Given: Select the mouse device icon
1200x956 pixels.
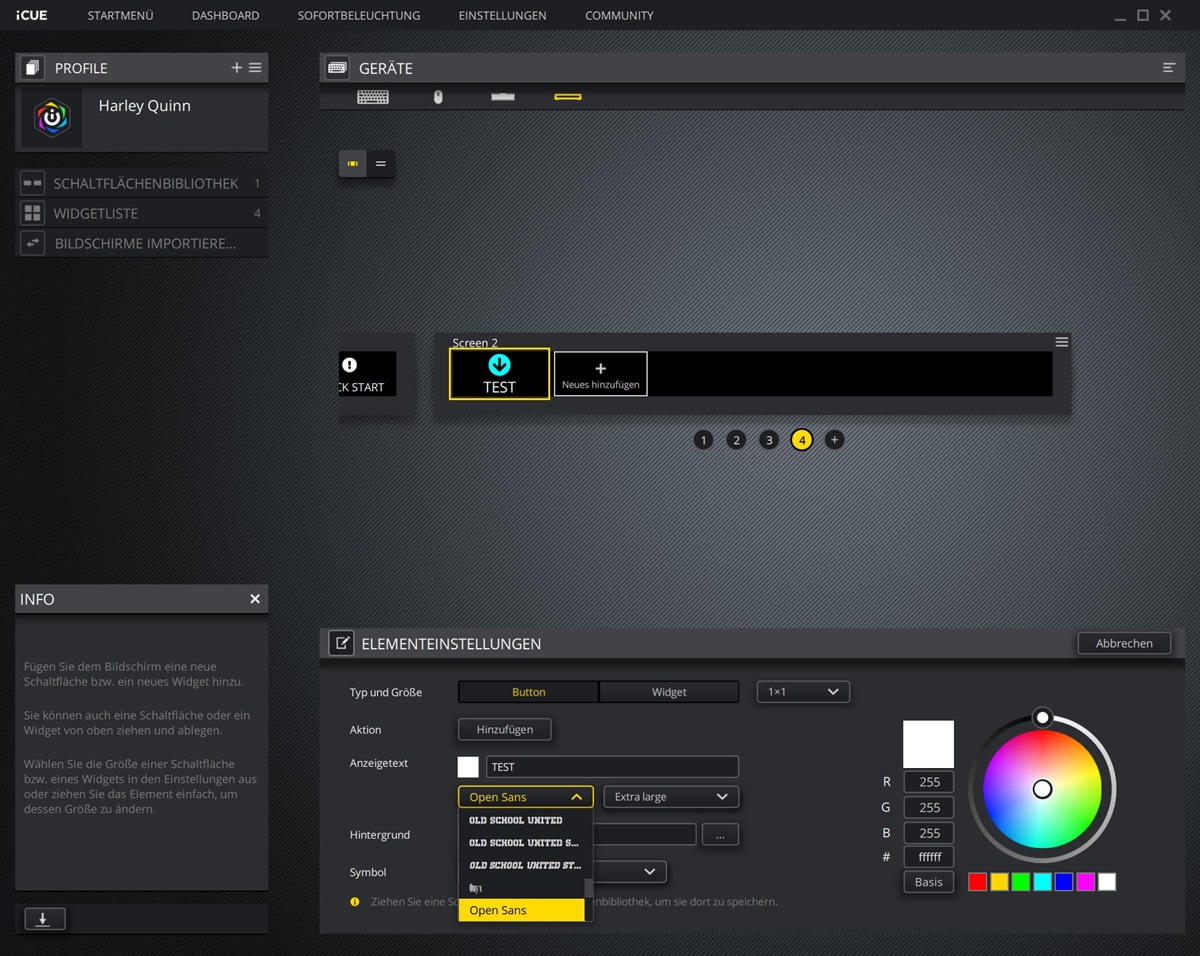Looking at the screenshot, I should click(438, 97).
